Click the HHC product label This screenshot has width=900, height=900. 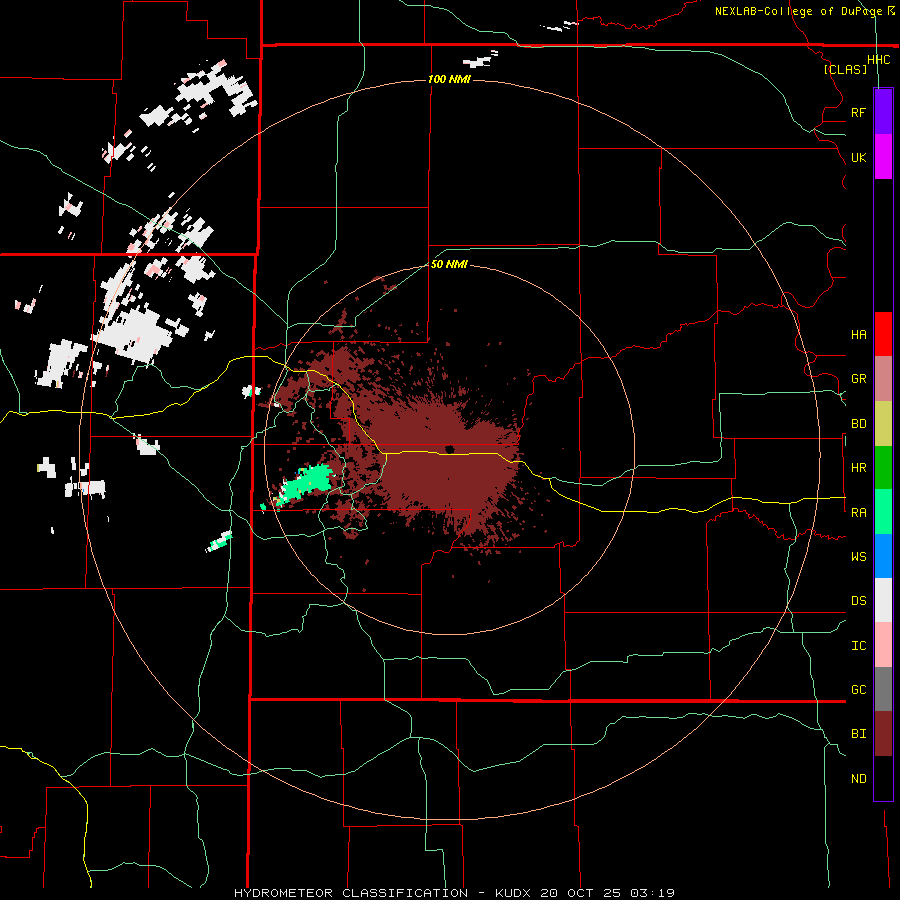[878, 60]
